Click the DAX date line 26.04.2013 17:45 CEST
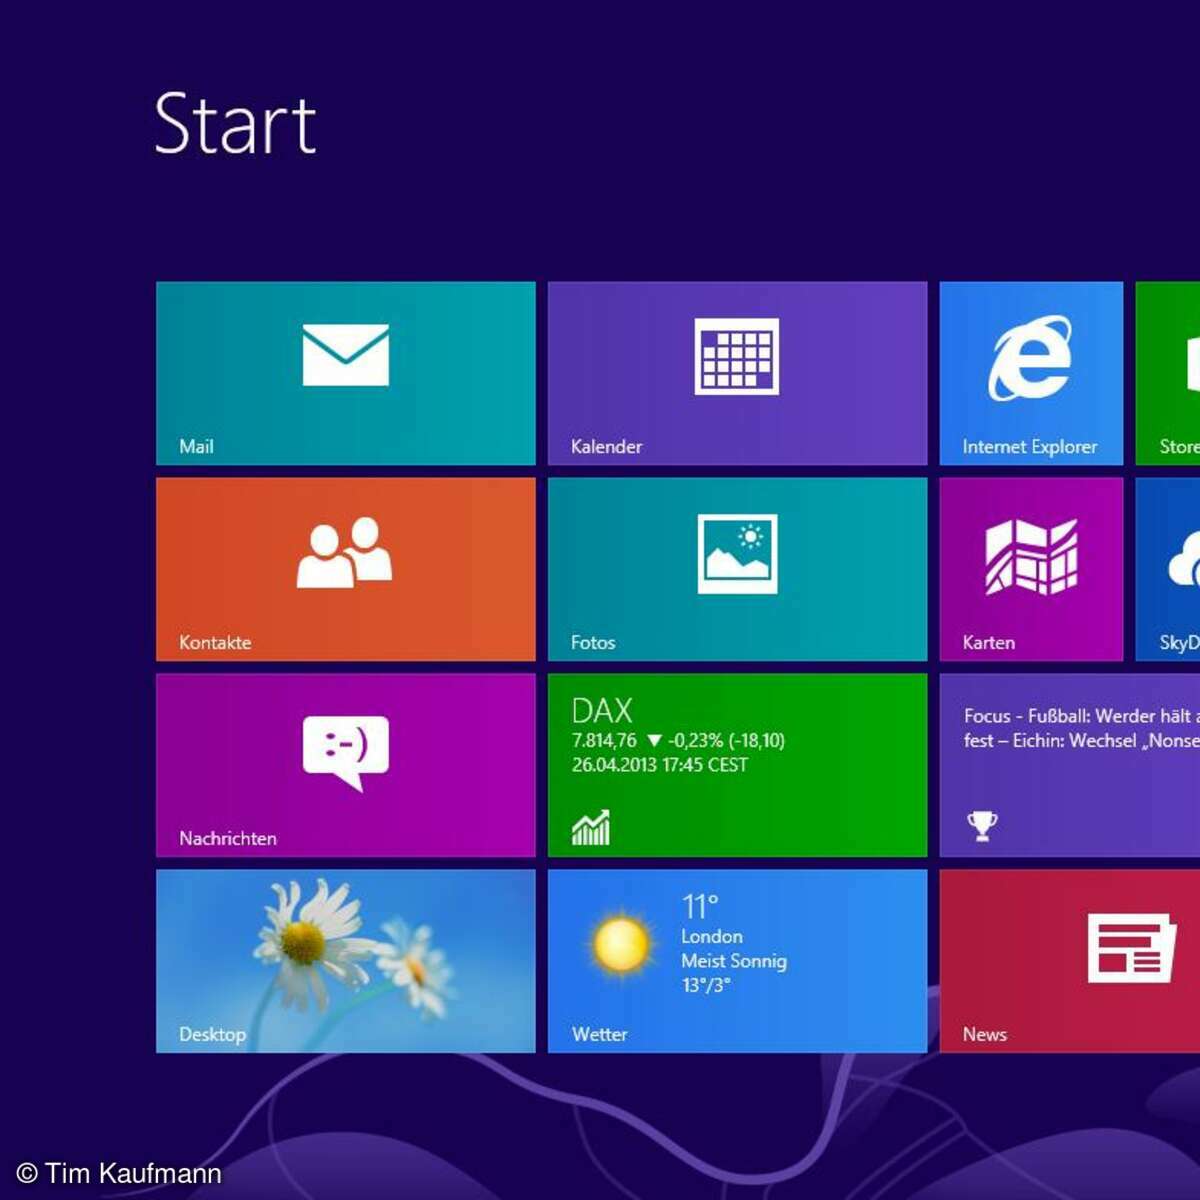Viewport: 1200px width, 1200px height. [x=659, y=765]
